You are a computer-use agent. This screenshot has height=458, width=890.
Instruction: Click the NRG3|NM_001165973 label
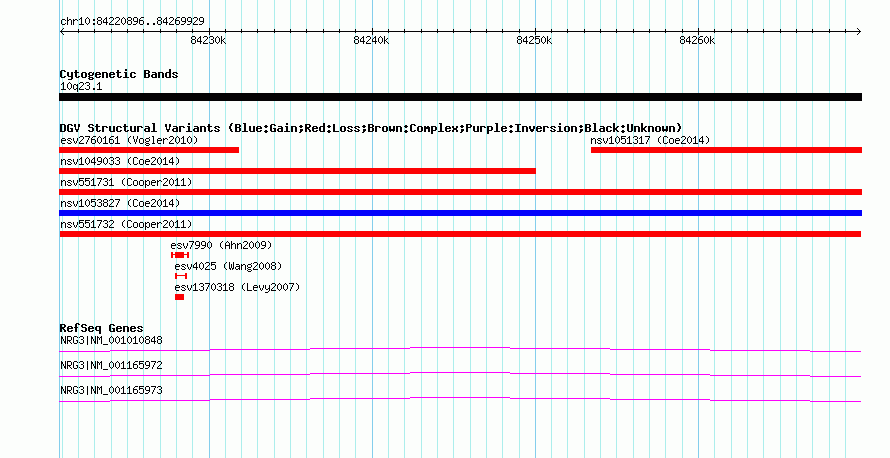point(111,390)
